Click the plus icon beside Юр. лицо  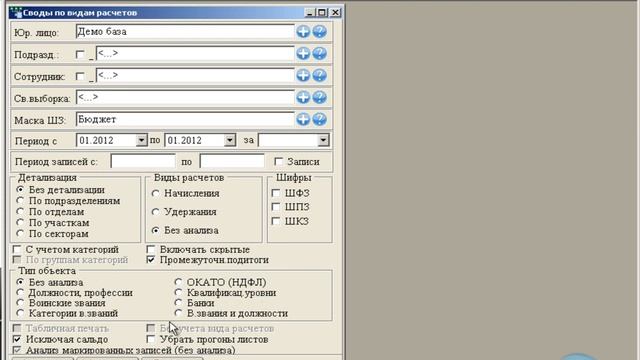click(x=303, y=31)
